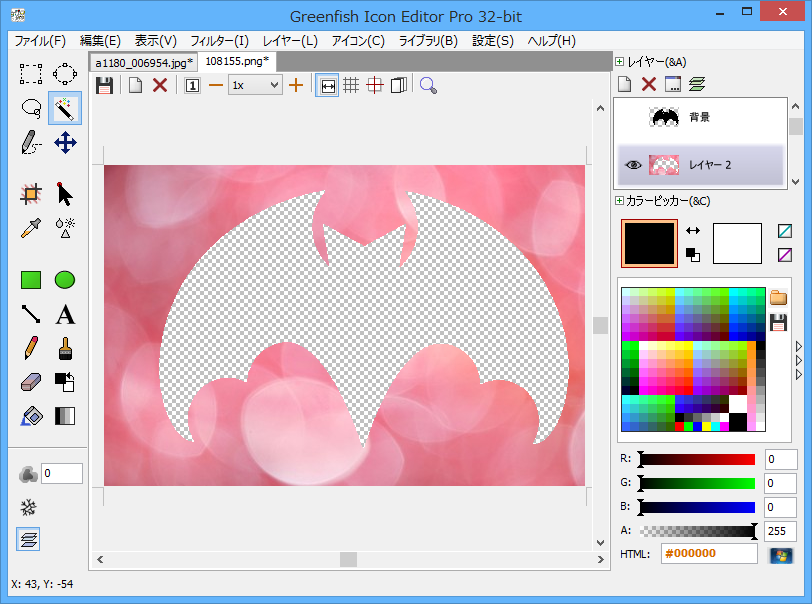Click the black foreground color swatch
The height and width of the screenshot is (604, 812).
pyautogui.click(x=648, y=243)
